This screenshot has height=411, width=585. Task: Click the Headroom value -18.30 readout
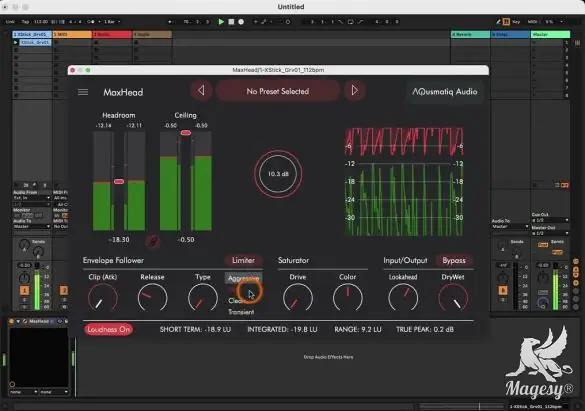(x=119, y=239)
